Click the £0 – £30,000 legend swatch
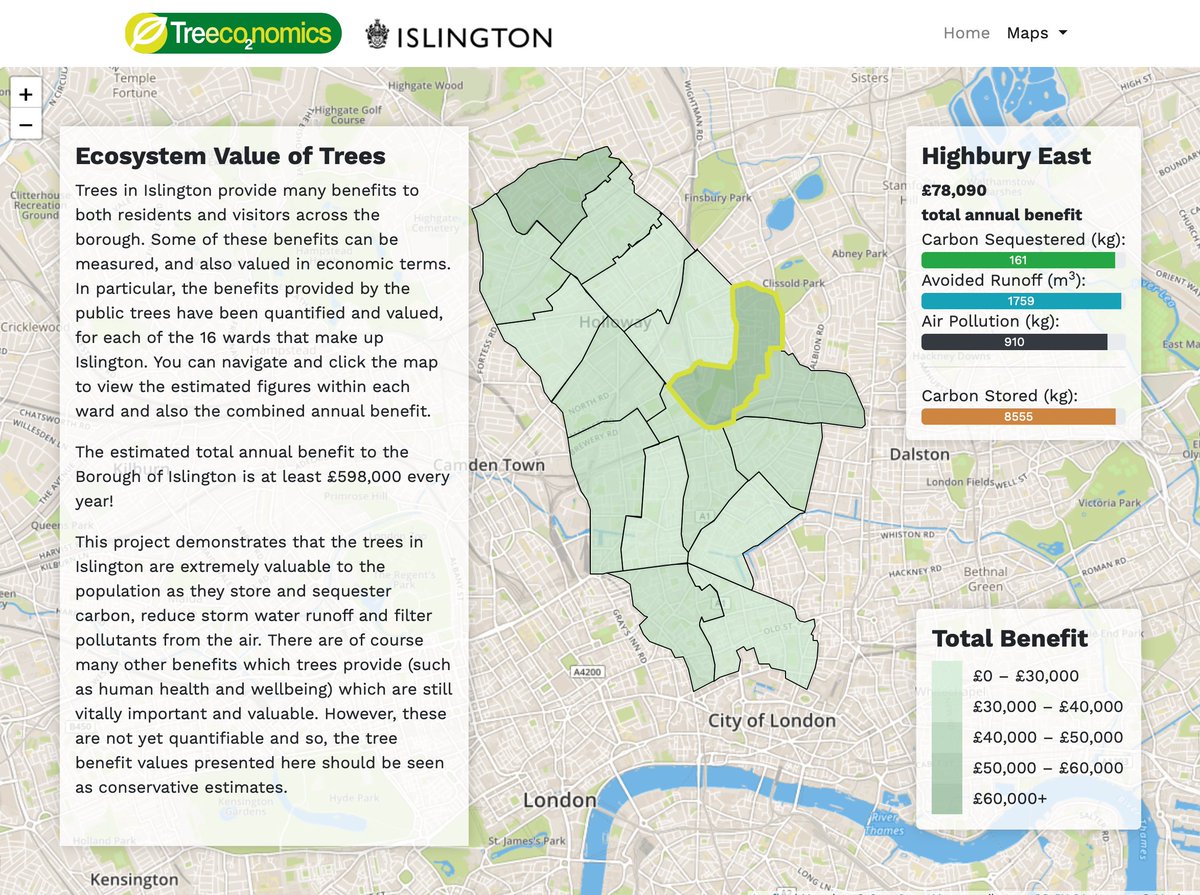This screenshot has width=1200, height=895. pos(947,675)
